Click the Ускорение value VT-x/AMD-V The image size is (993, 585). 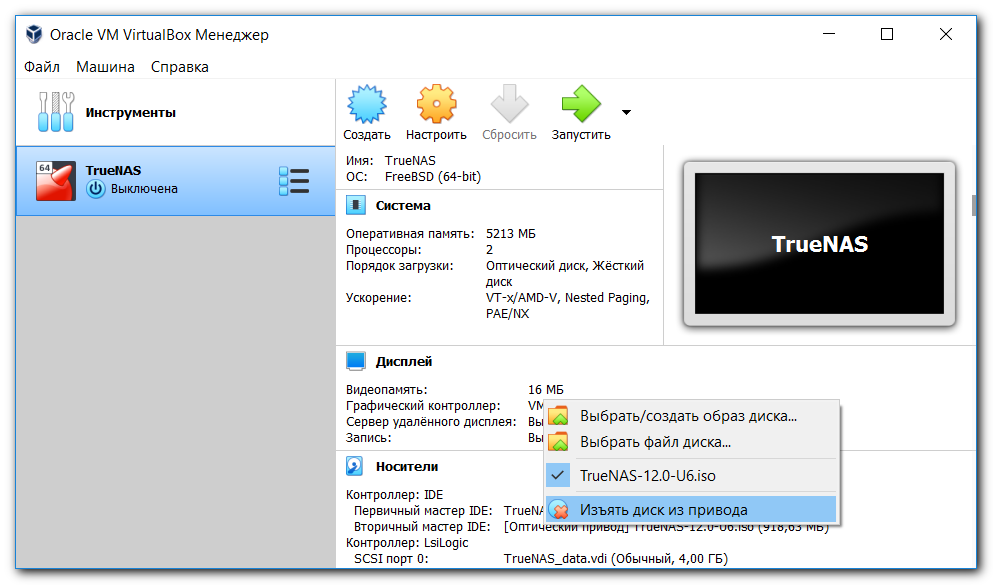(522, 298)
